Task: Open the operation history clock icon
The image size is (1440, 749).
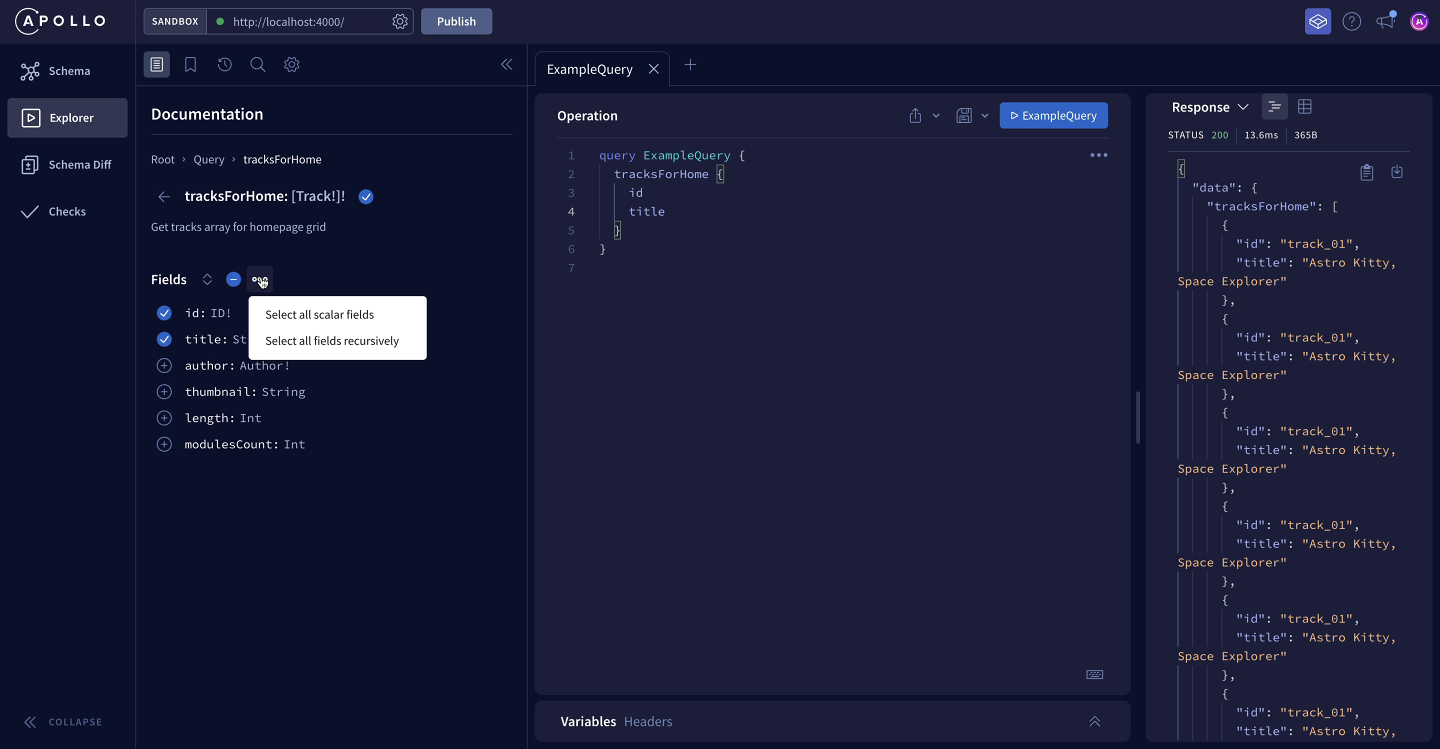Action: (225, 65)
